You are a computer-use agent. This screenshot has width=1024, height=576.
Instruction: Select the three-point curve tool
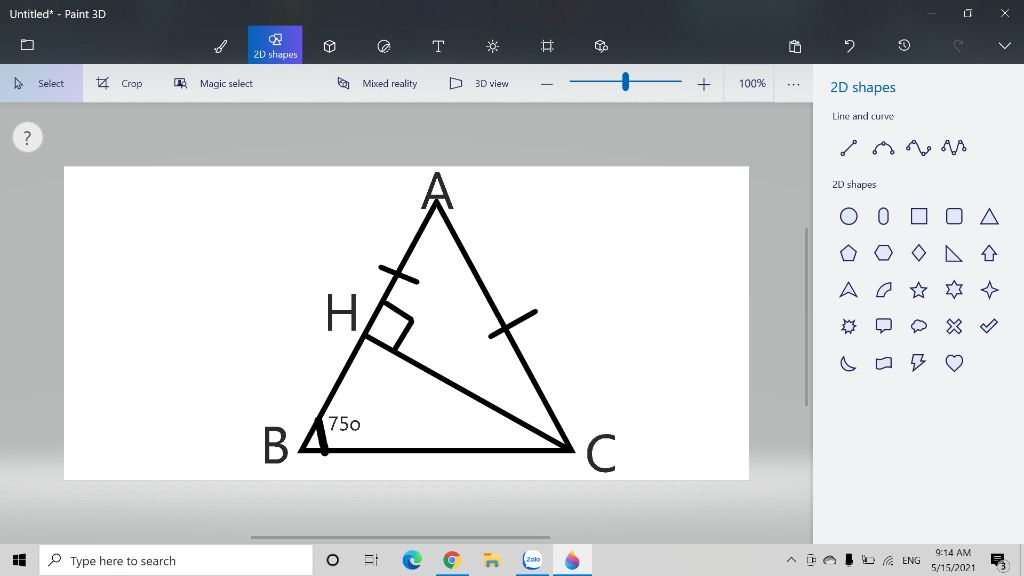883,148
